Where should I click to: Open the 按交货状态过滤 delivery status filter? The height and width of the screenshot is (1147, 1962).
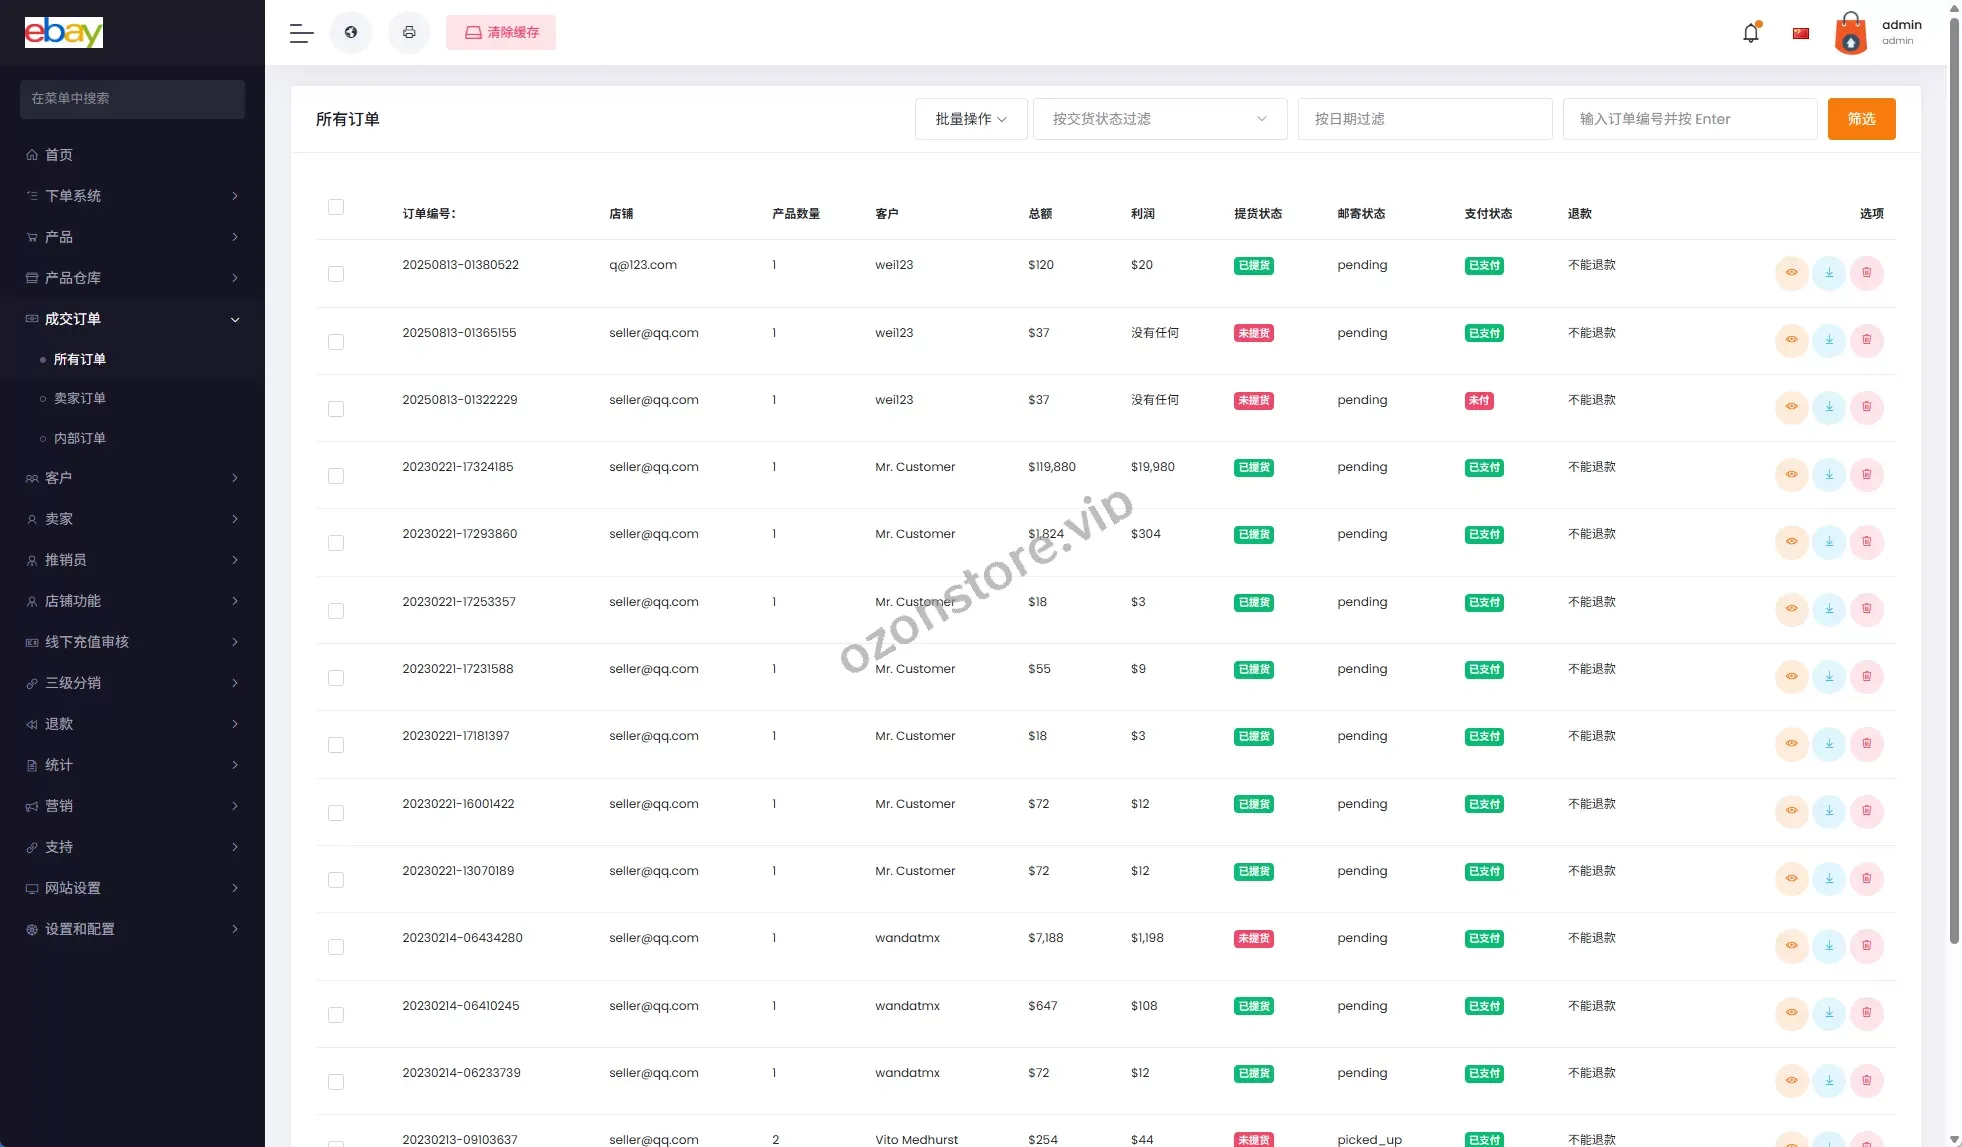click(1159, 119)
